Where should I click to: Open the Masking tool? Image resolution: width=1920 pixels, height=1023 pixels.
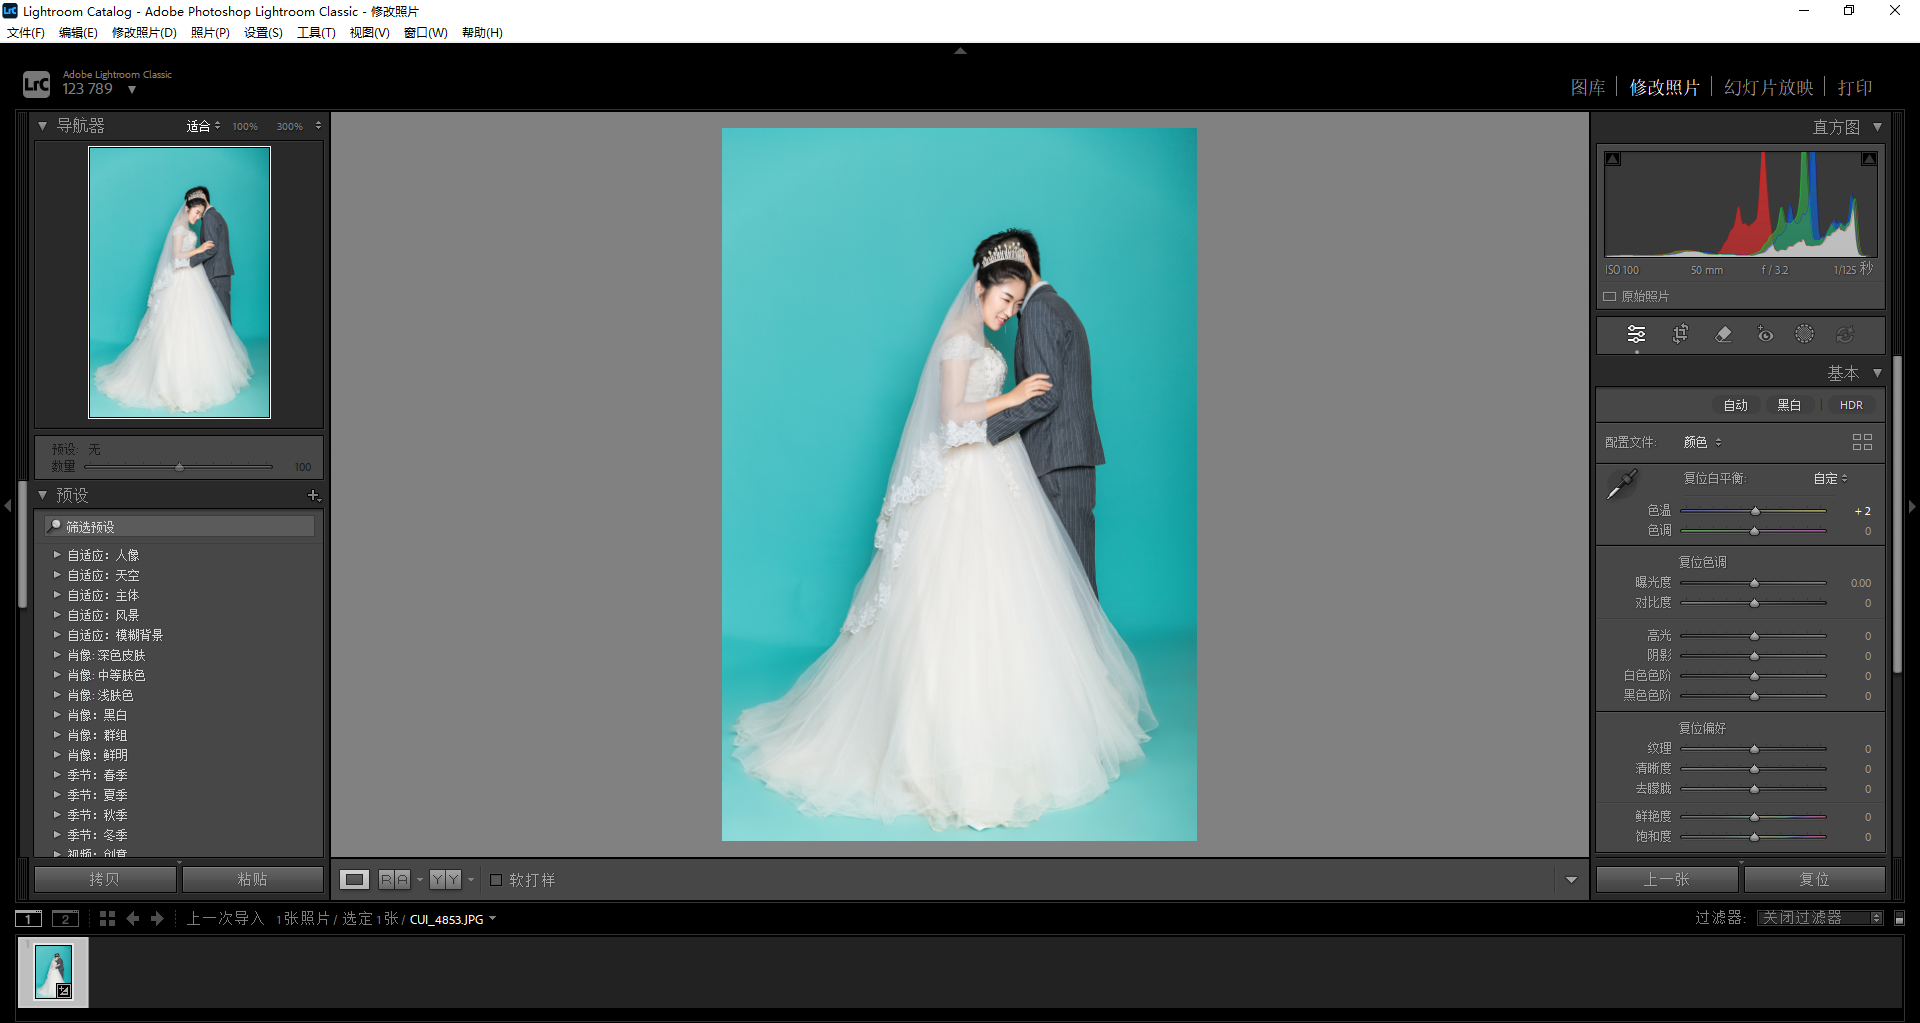[1804, 334]
